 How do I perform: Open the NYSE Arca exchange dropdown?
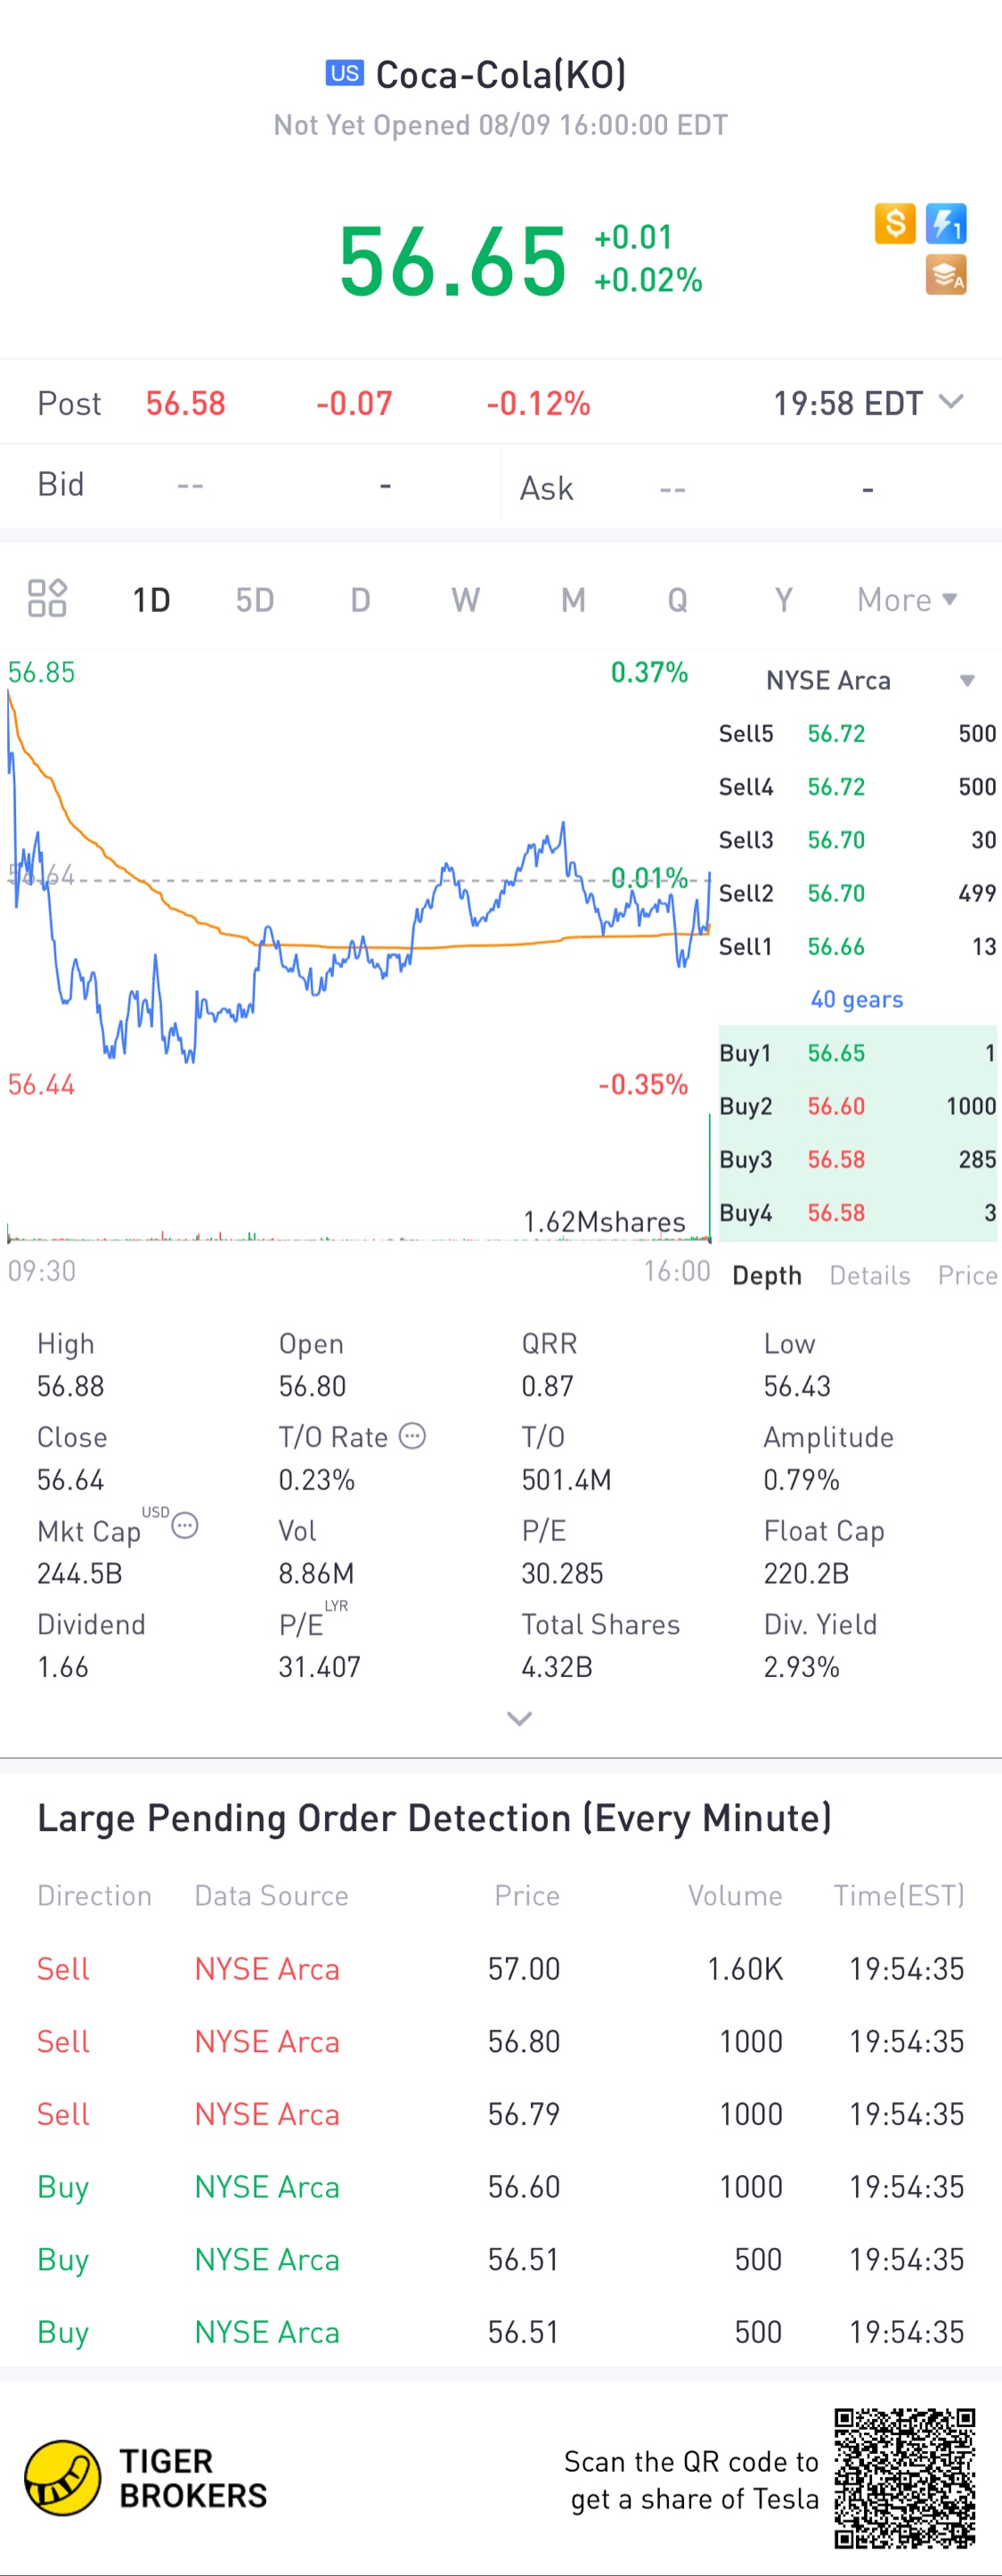(x=966, y=681)
